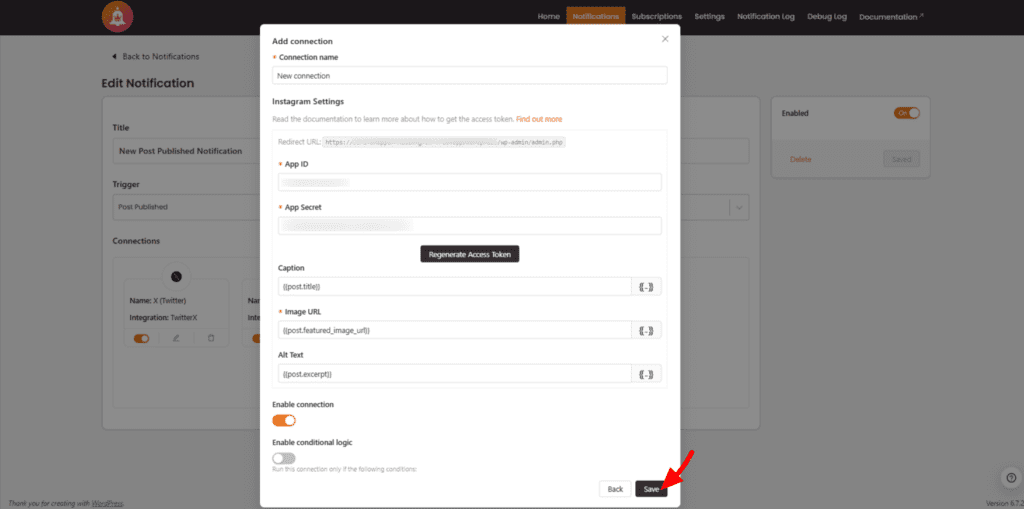Select the Redirect URL code text
Screen dimensions: 1024x509
point(444,142)
